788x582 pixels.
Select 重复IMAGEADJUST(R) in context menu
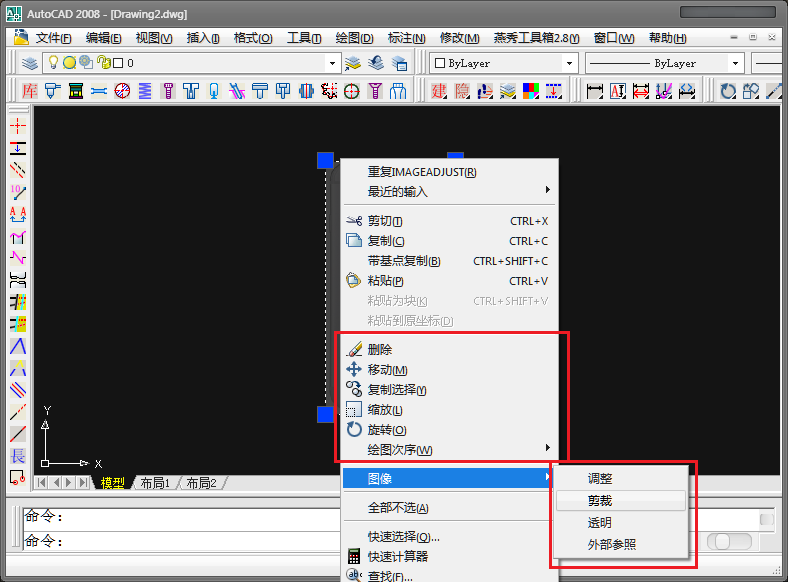pyautogui.click(x=450, y=172)
